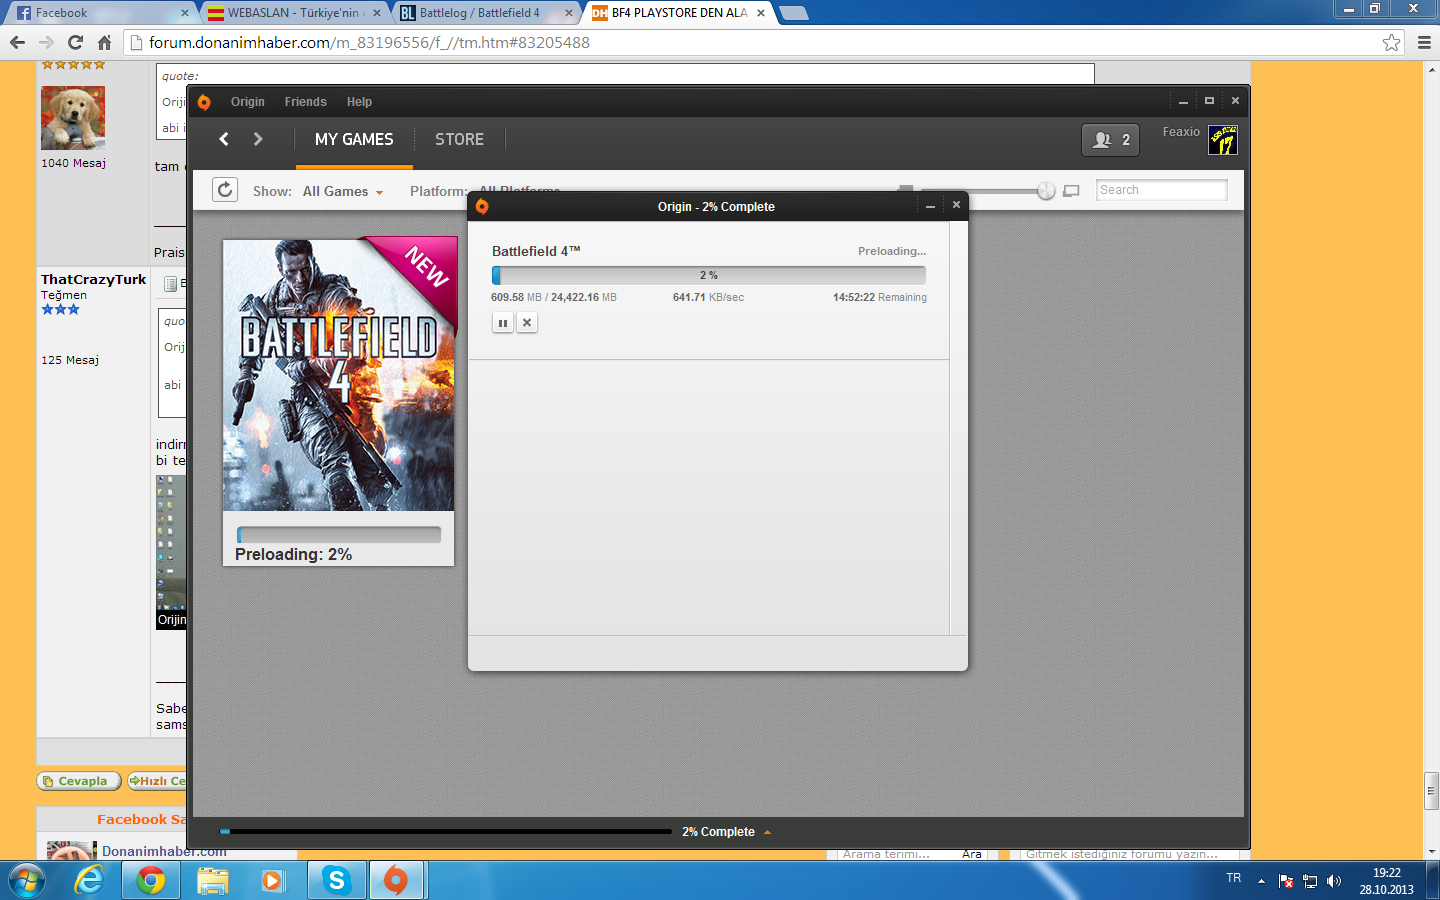1440x900 pixels.
Task: Switch to the STORE tab
Action: (x=459, y=140)
